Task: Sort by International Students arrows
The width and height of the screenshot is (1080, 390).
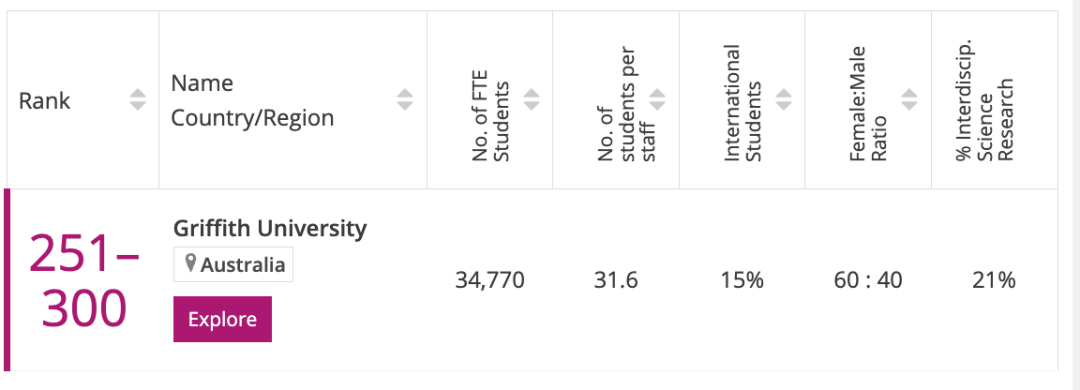Action: click(x=784, y=100)
